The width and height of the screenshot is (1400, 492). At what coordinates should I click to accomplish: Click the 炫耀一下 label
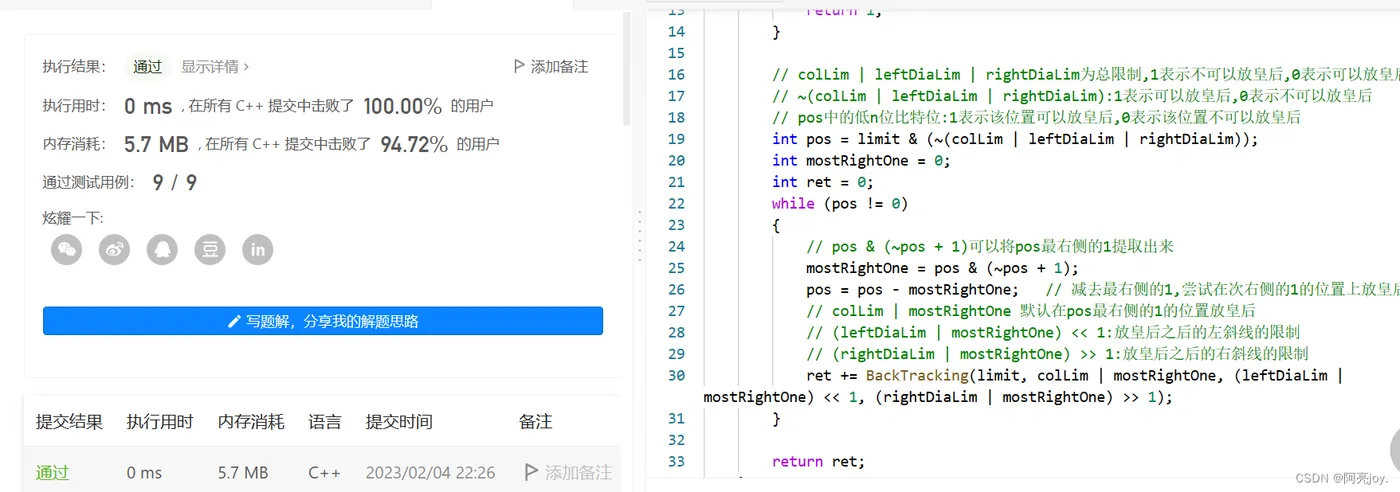click(x=72, y=218)
